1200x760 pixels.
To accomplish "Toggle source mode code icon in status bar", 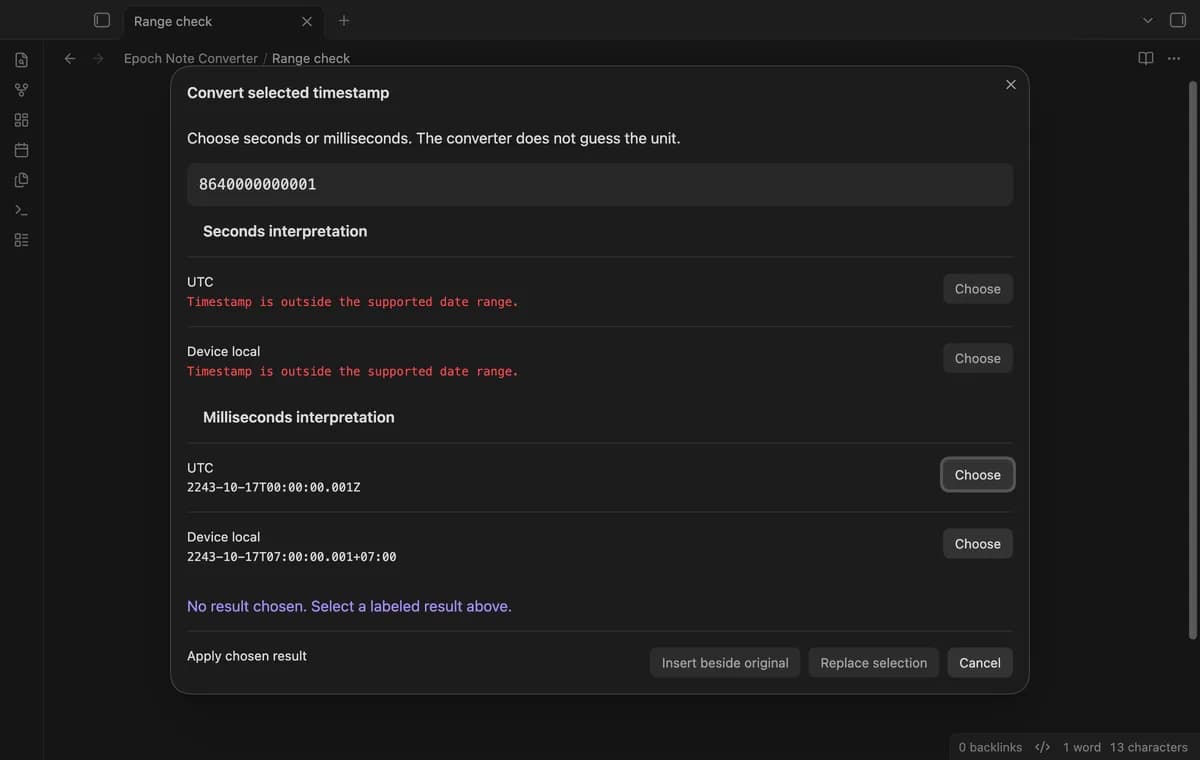I will [1042, 747].
